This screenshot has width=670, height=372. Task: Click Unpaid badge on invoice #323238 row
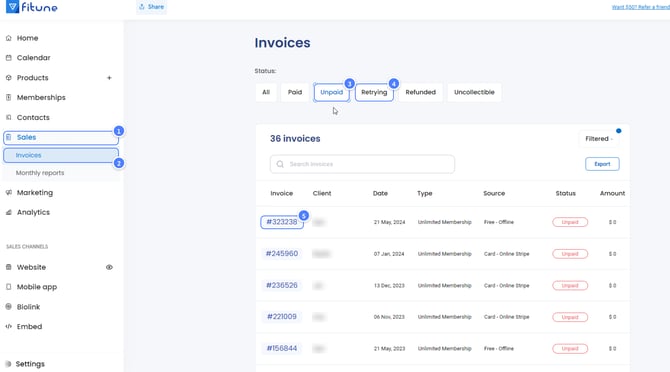click(570, 222)
